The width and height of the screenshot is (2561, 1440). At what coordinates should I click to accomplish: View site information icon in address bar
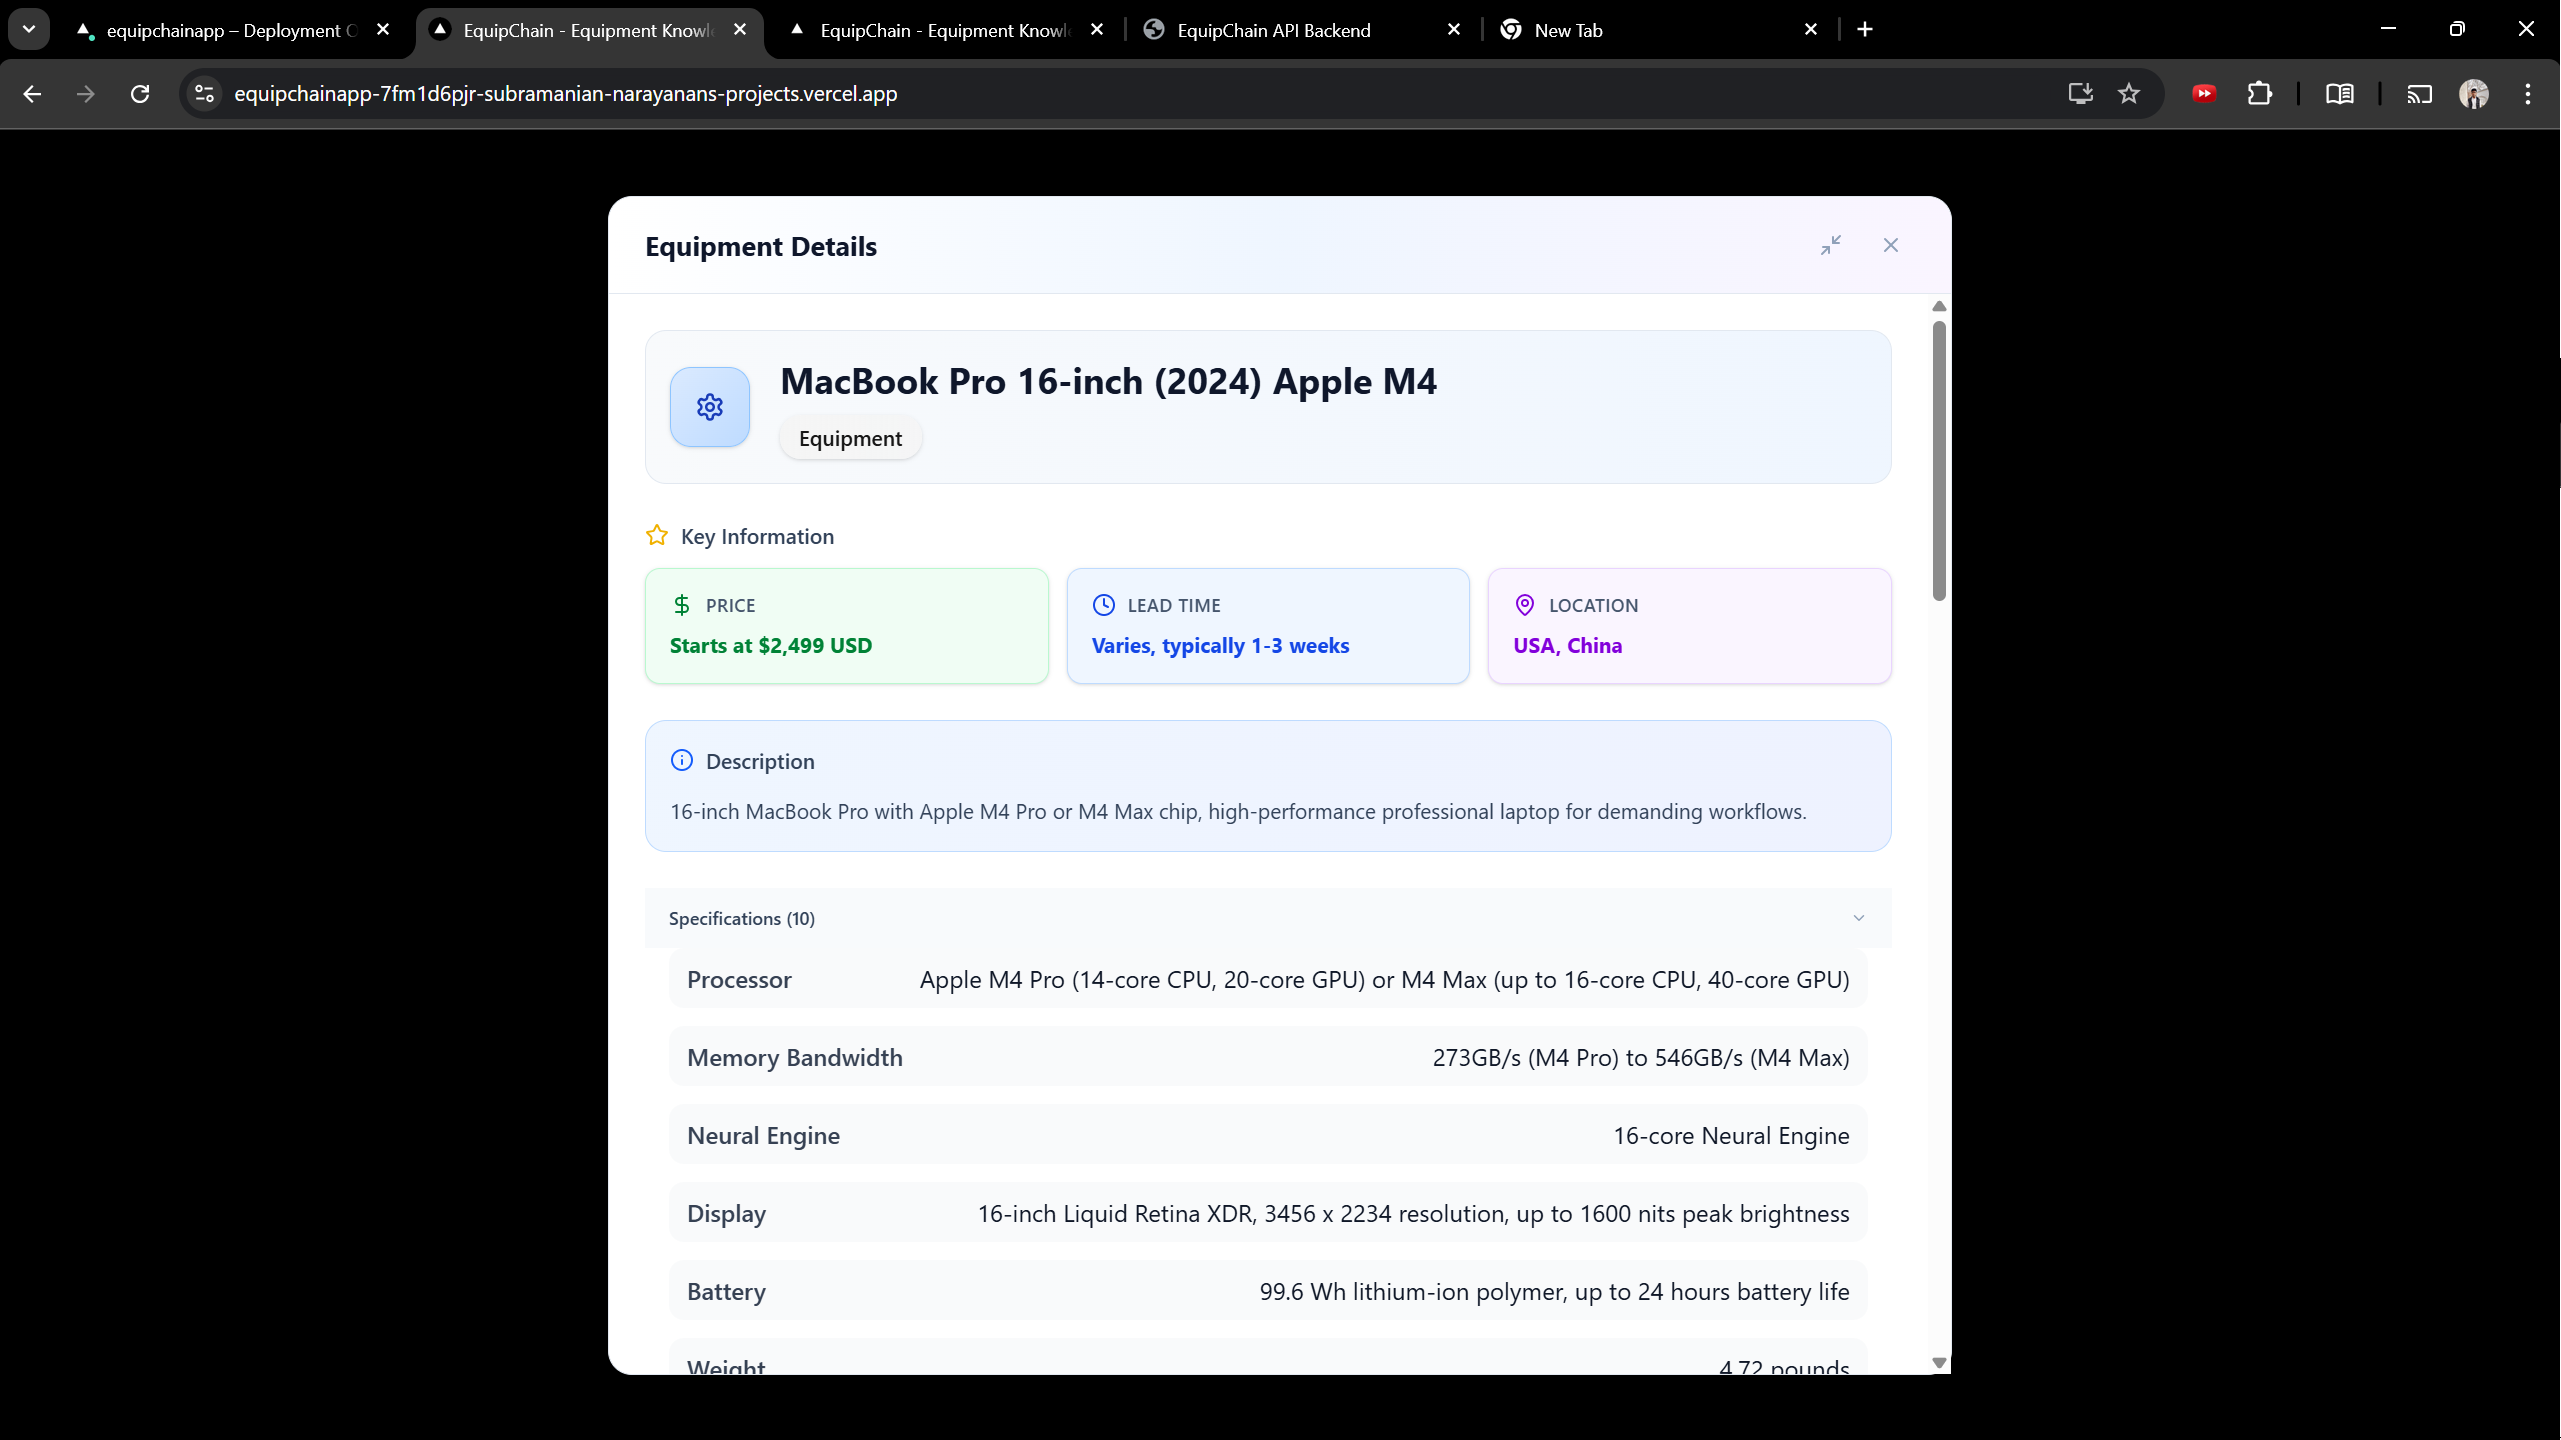(204, 94)
